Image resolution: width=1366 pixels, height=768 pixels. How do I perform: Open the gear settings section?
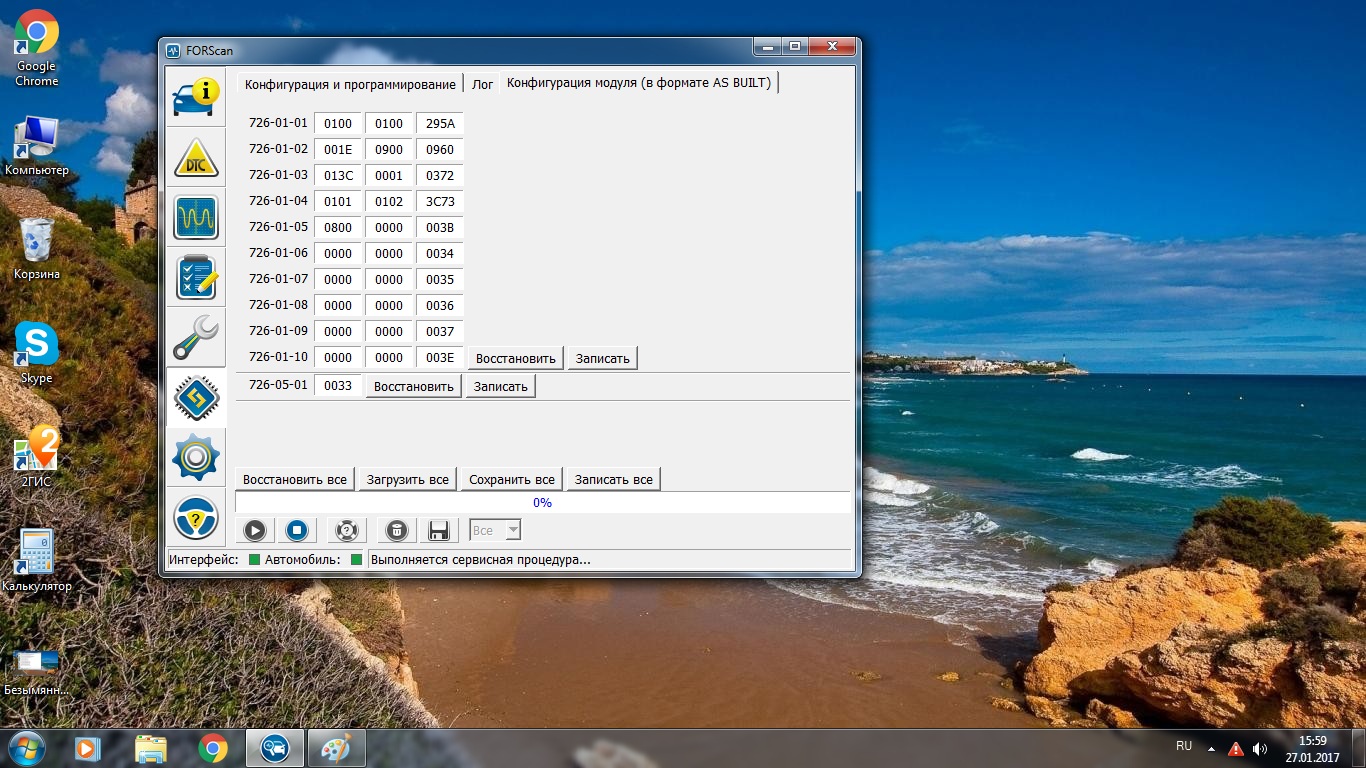196,457
